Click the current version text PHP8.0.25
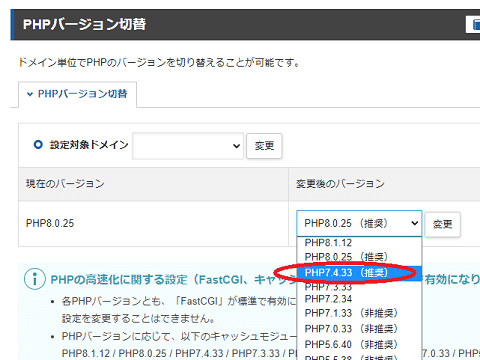The image size is (480, 360). [x=50, y=223]
